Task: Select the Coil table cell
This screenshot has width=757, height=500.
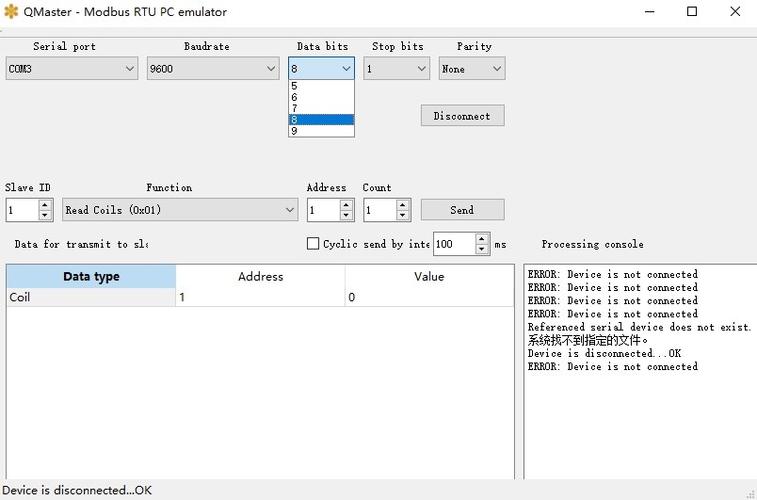Action: pos(91,297)
